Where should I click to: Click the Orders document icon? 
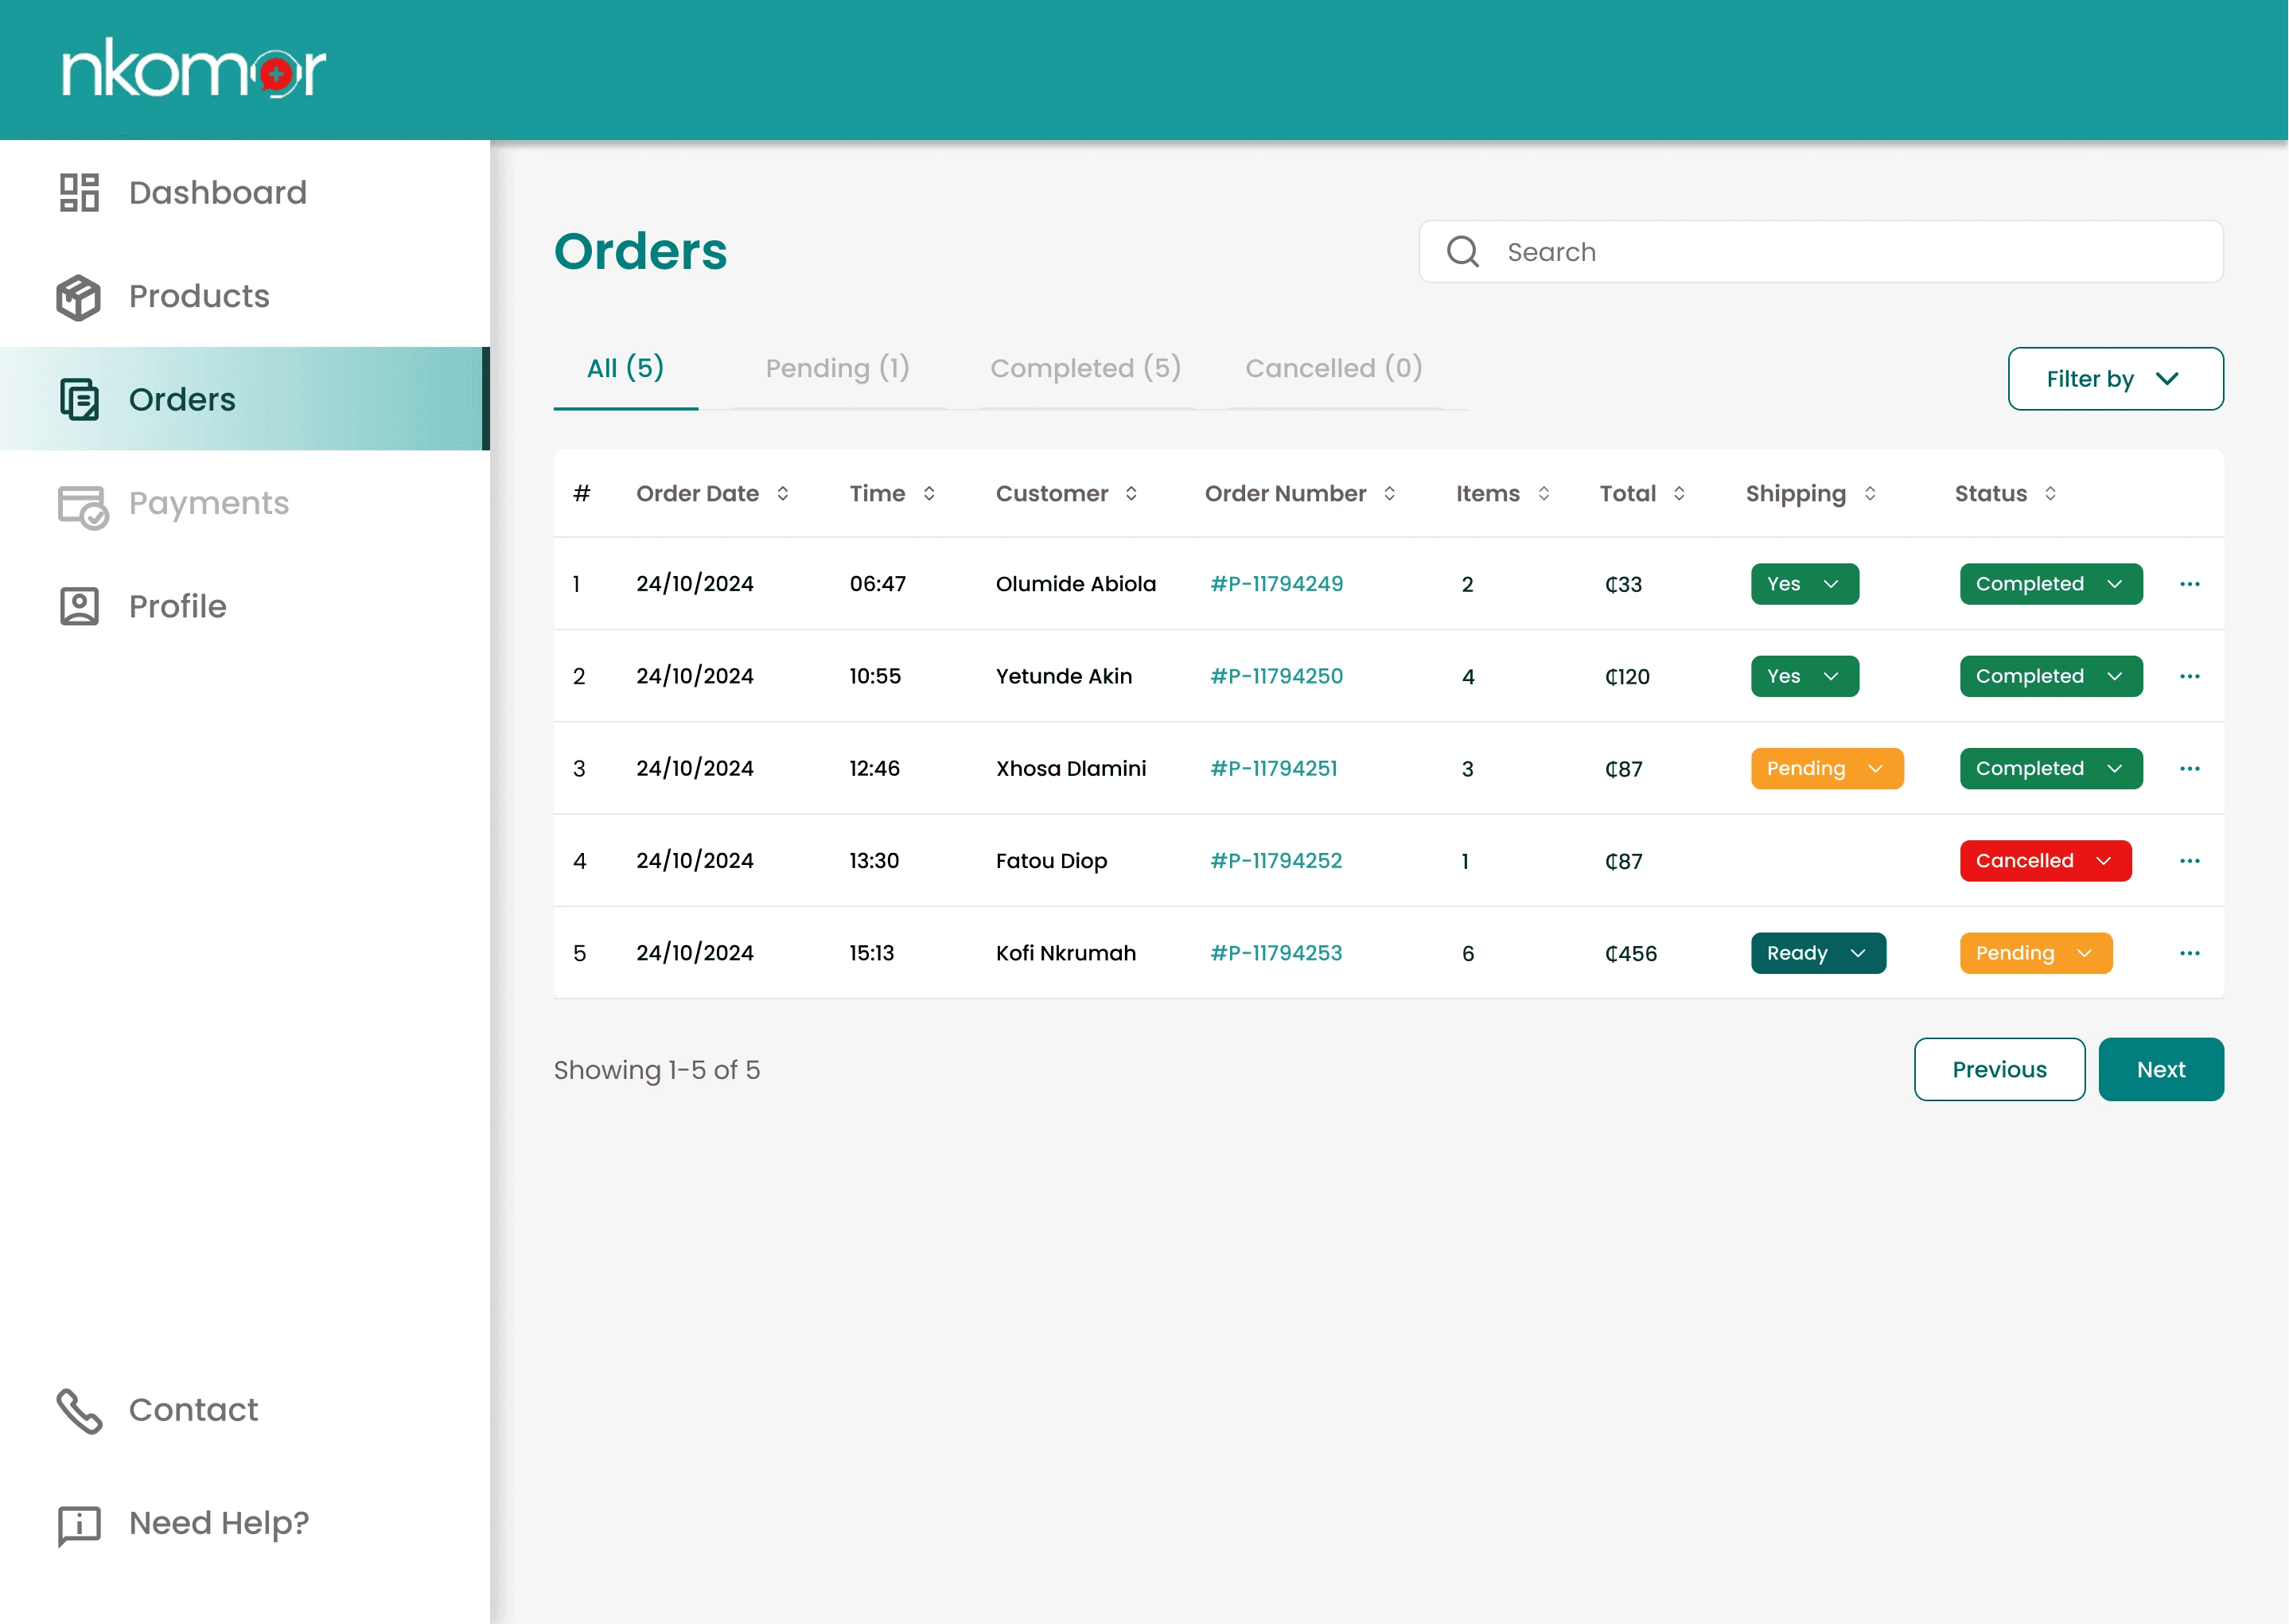pos(79,399)
